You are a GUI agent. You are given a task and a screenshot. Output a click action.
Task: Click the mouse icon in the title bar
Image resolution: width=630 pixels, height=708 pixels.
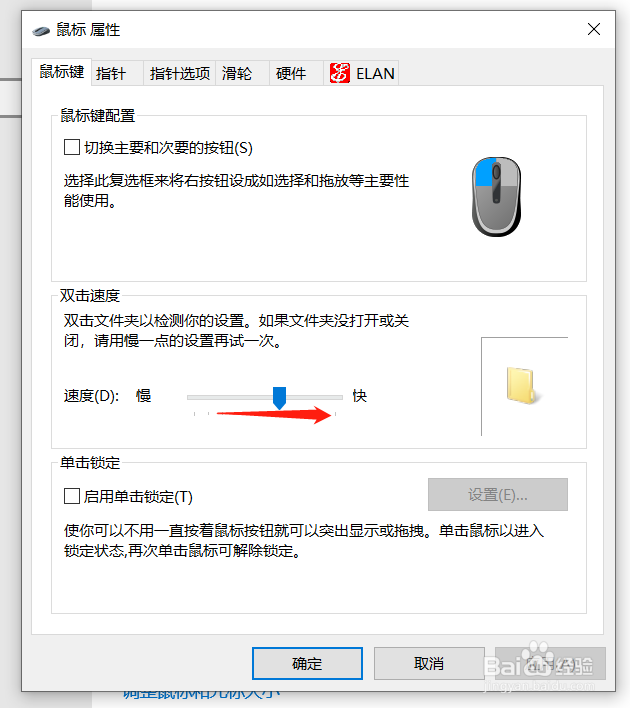pos(41,31)
